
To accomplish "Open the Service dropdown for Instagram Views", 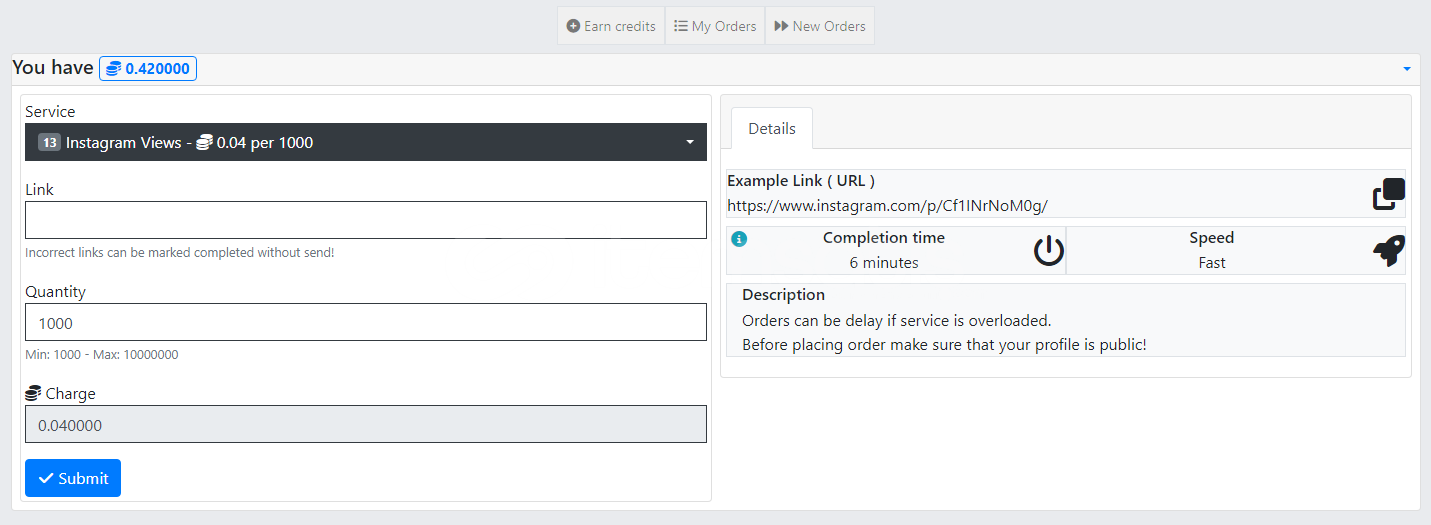I will point(365,142).
